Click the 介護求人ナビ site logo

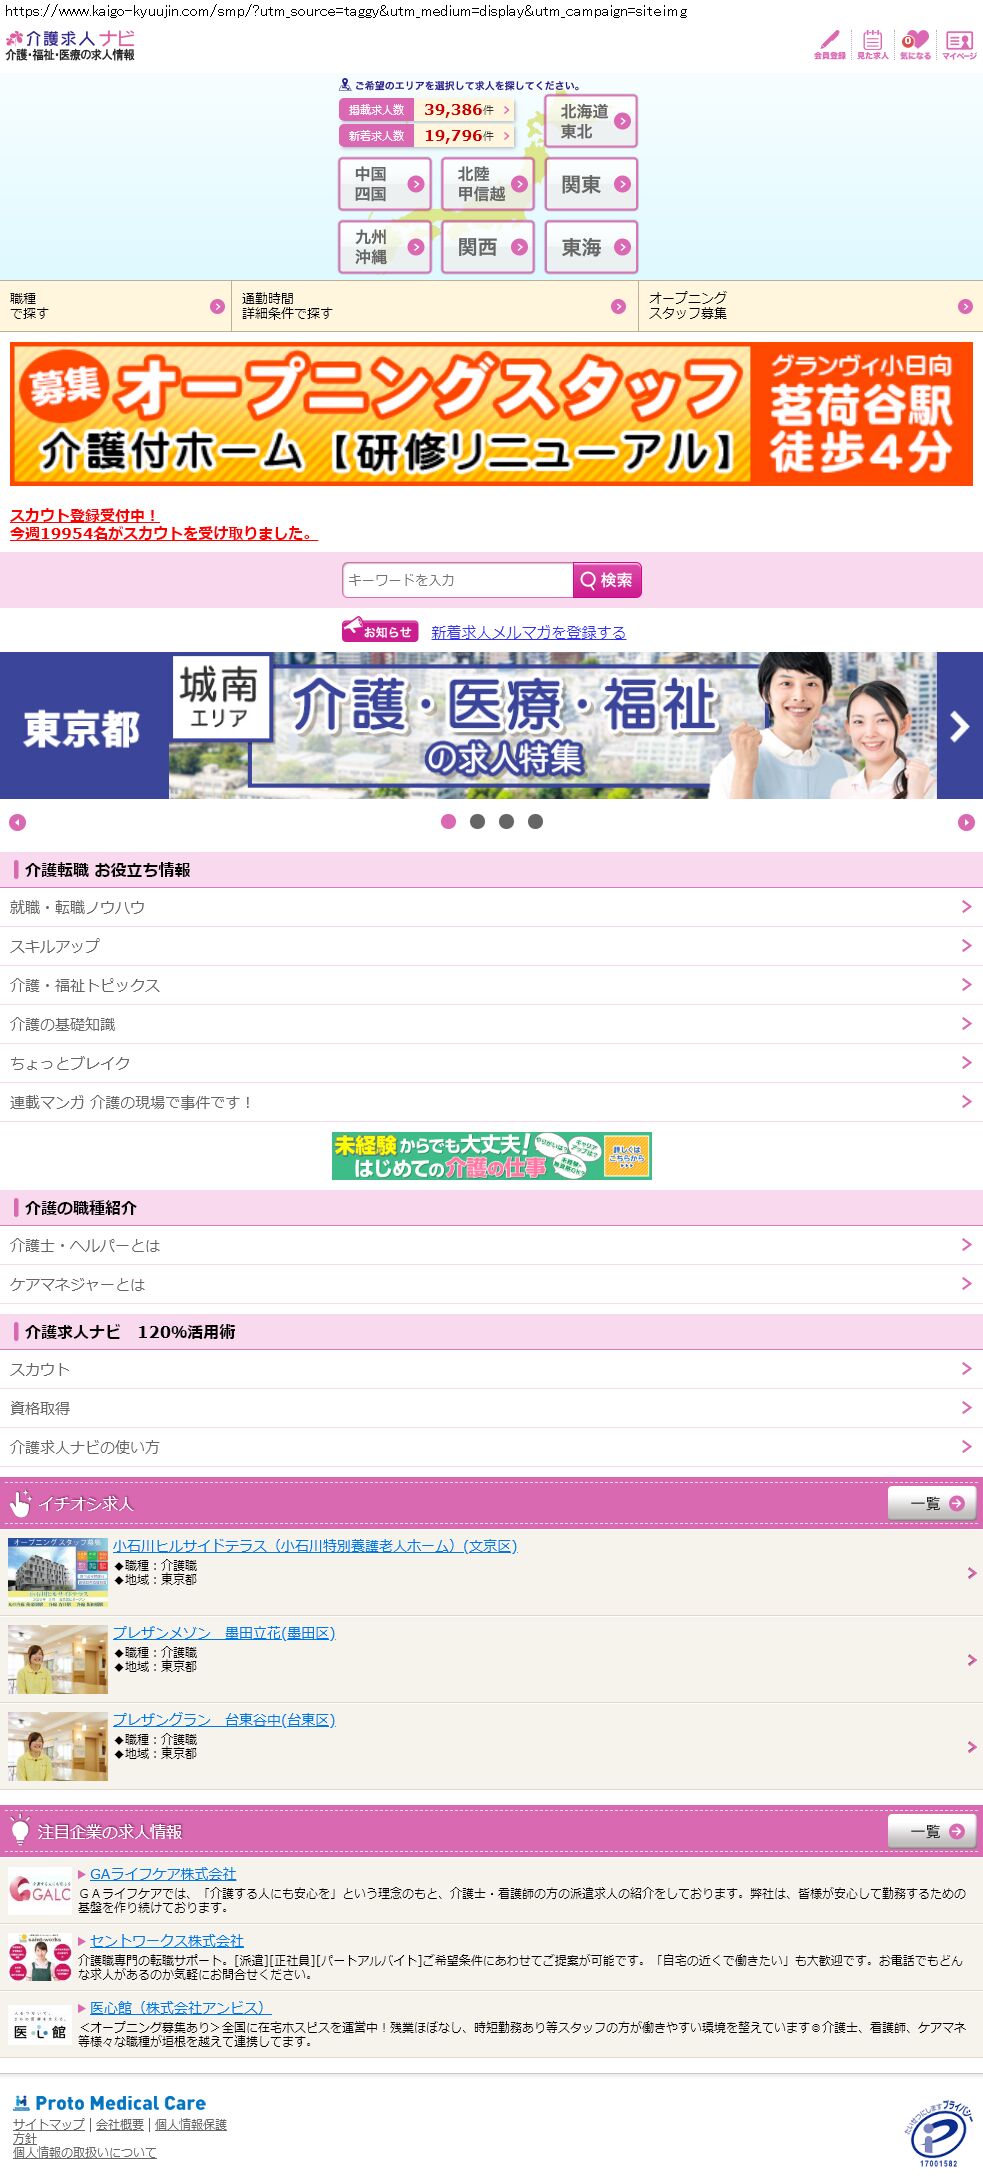point(70,46)
